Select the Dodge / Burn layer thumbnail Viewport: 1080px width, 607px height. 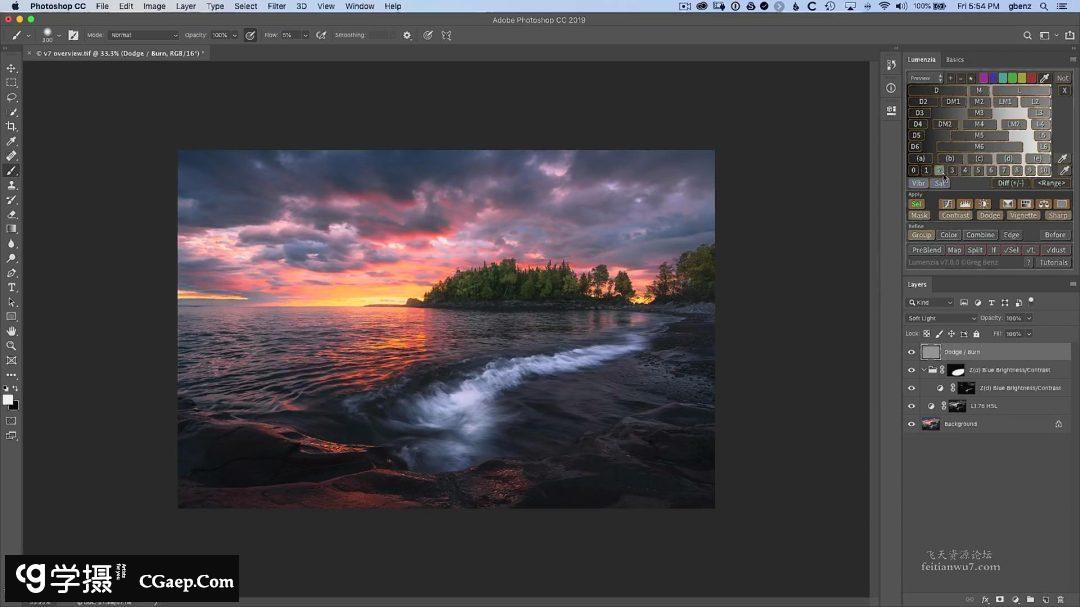point(931,352)
